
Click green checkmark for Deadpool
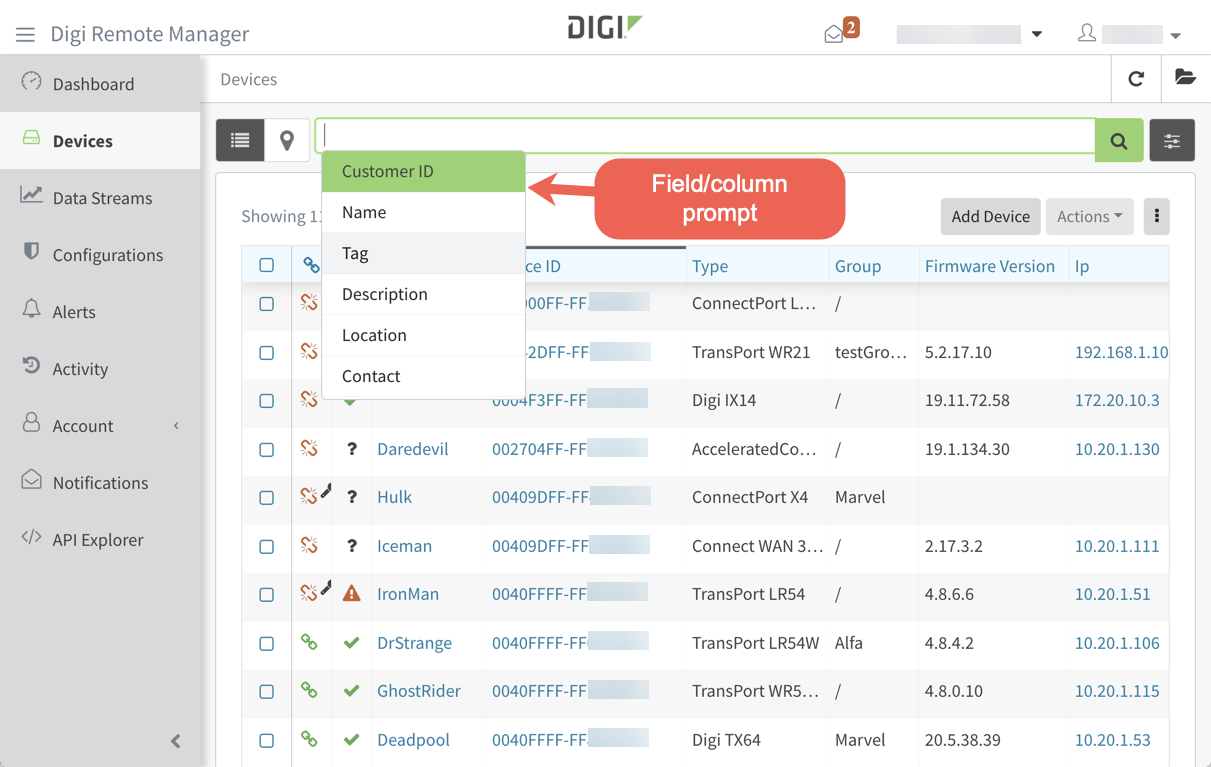click(352, 740)
